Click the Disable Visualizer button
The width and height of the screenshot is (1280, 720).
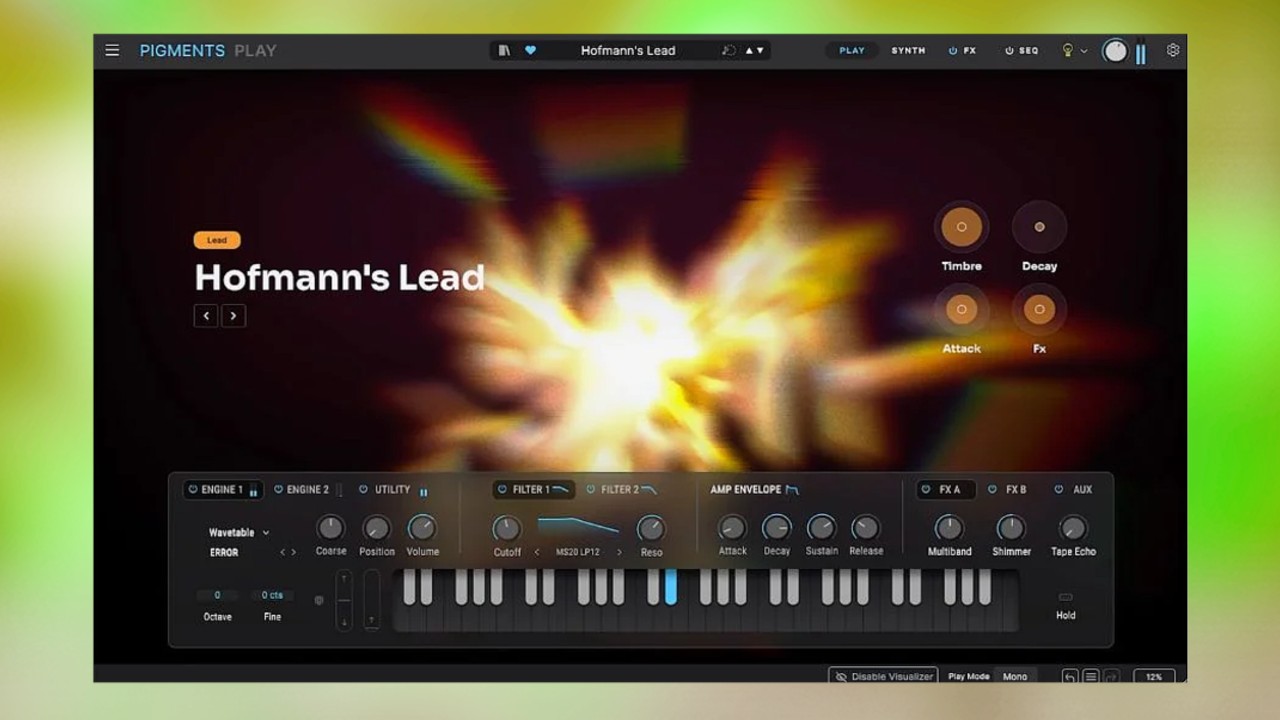point(883,677)
